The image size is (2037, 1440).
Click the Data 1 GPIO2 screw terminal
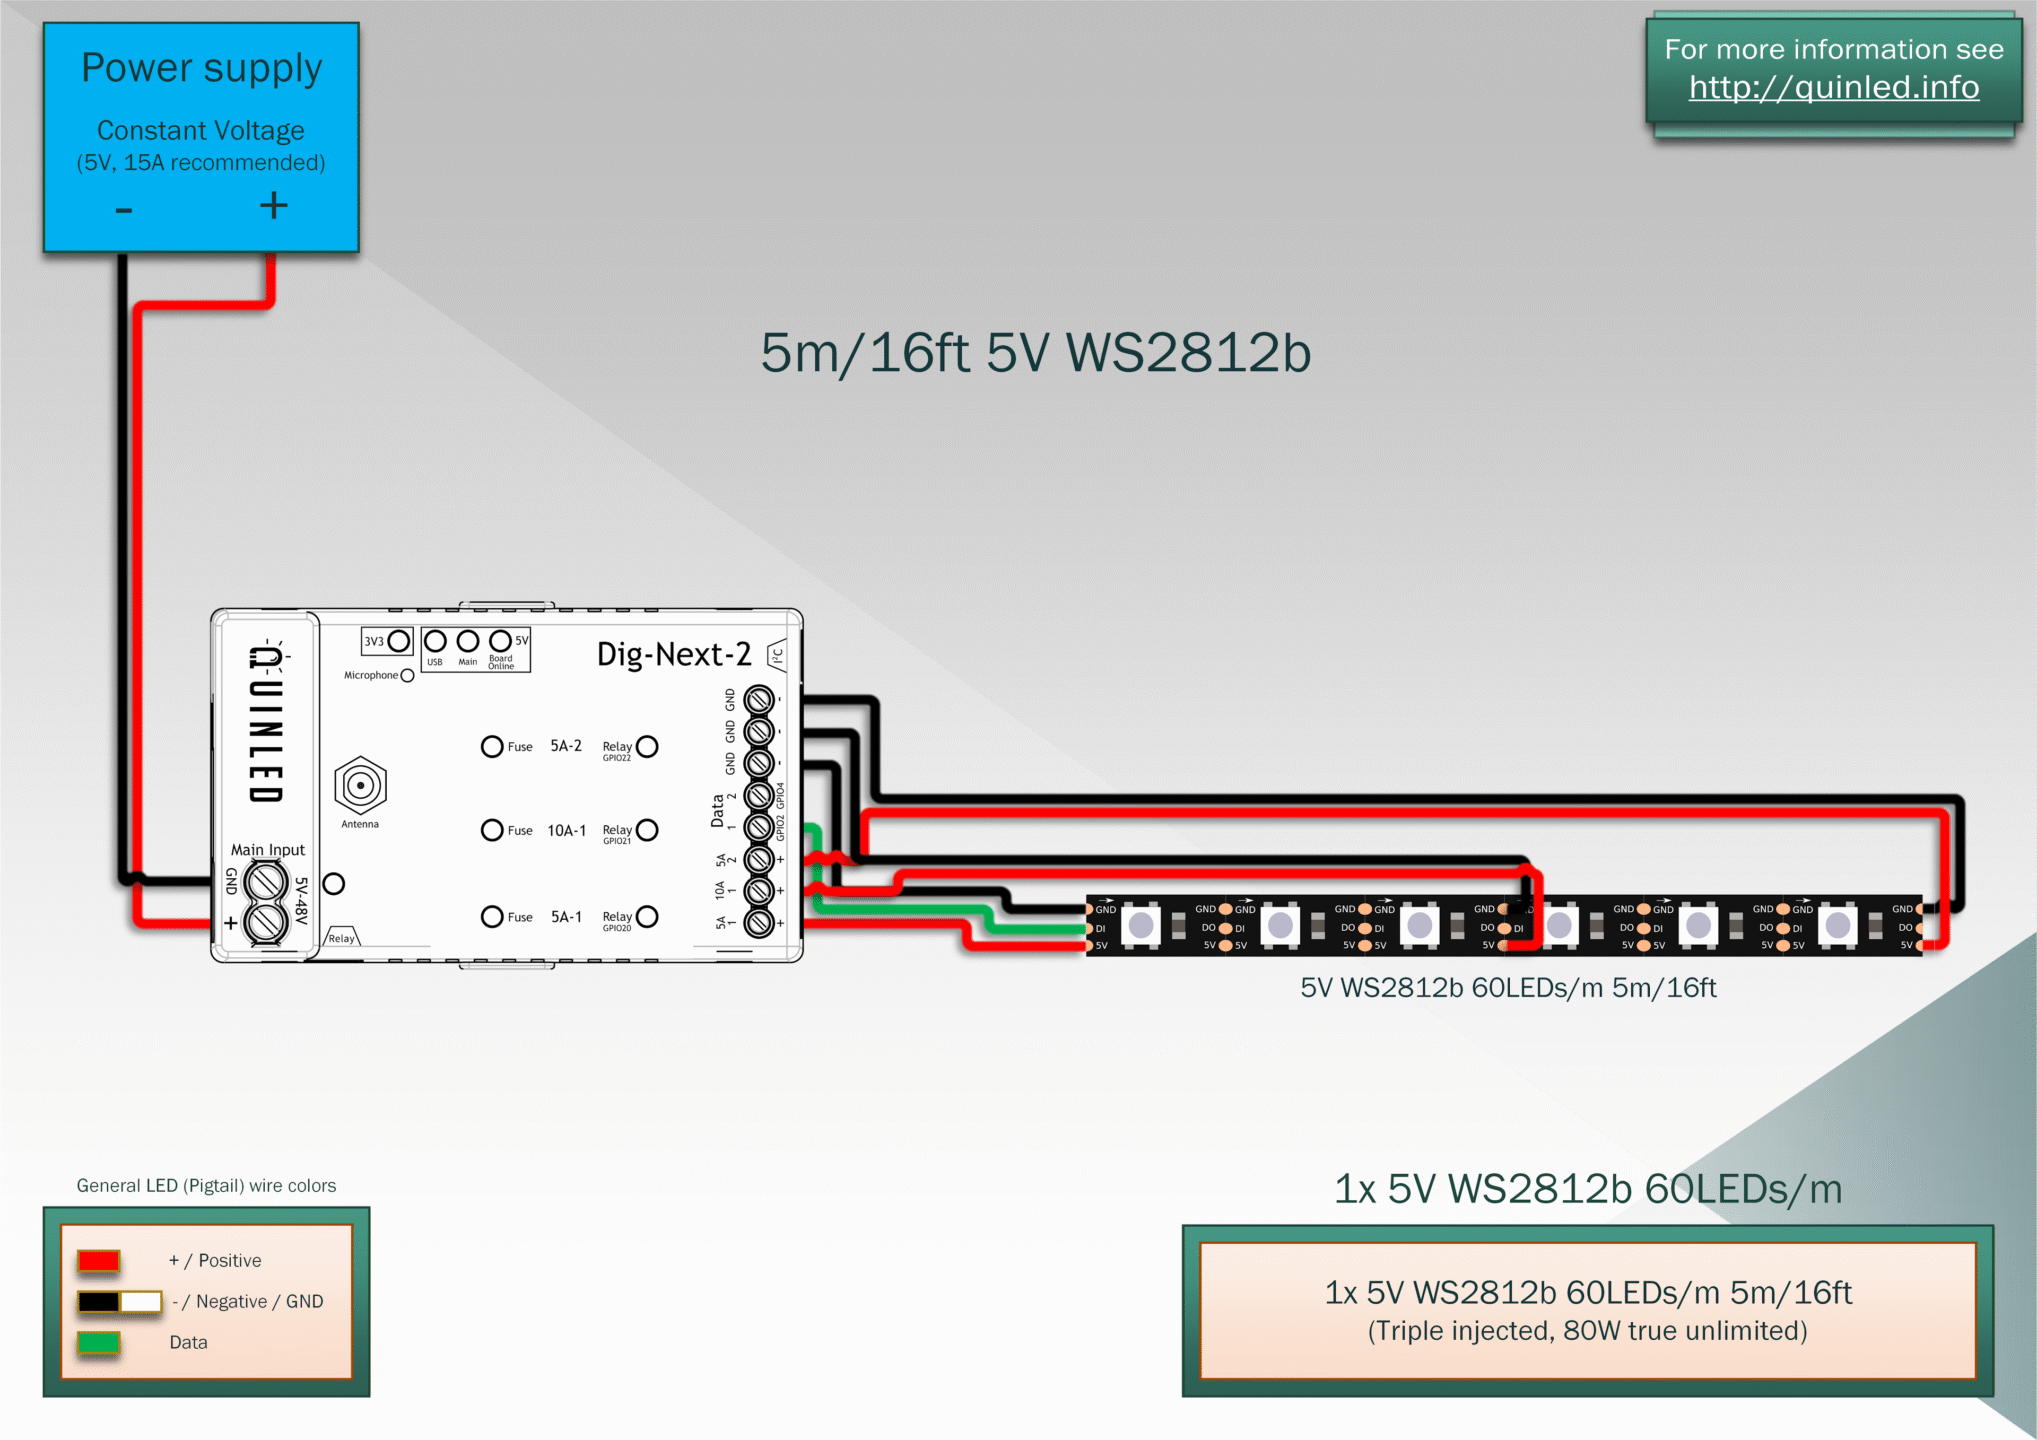coord(759,828)
